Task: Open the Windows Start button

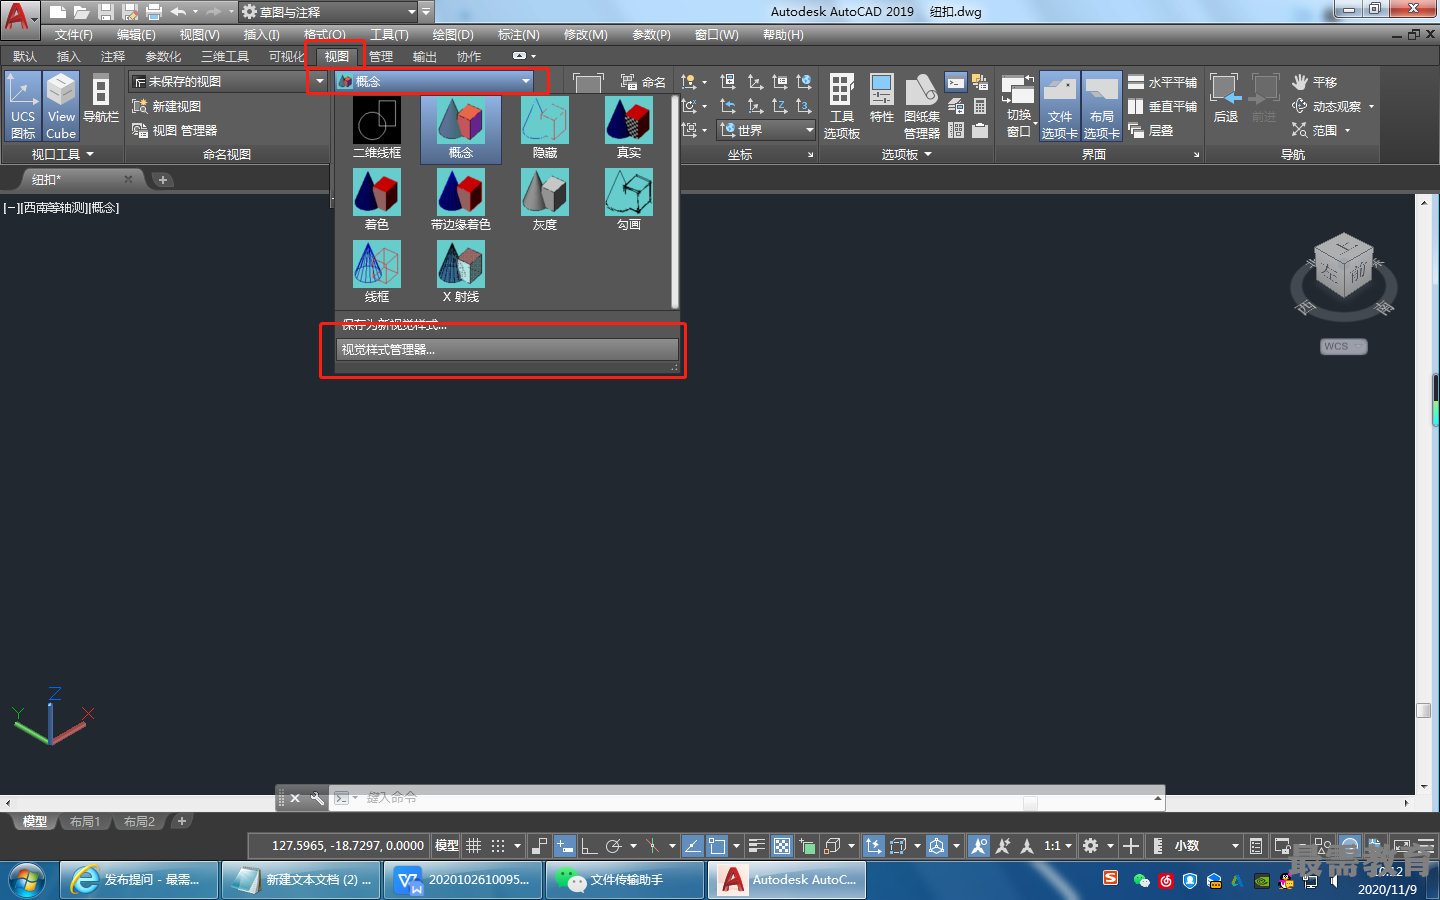Action: point(27,880)
